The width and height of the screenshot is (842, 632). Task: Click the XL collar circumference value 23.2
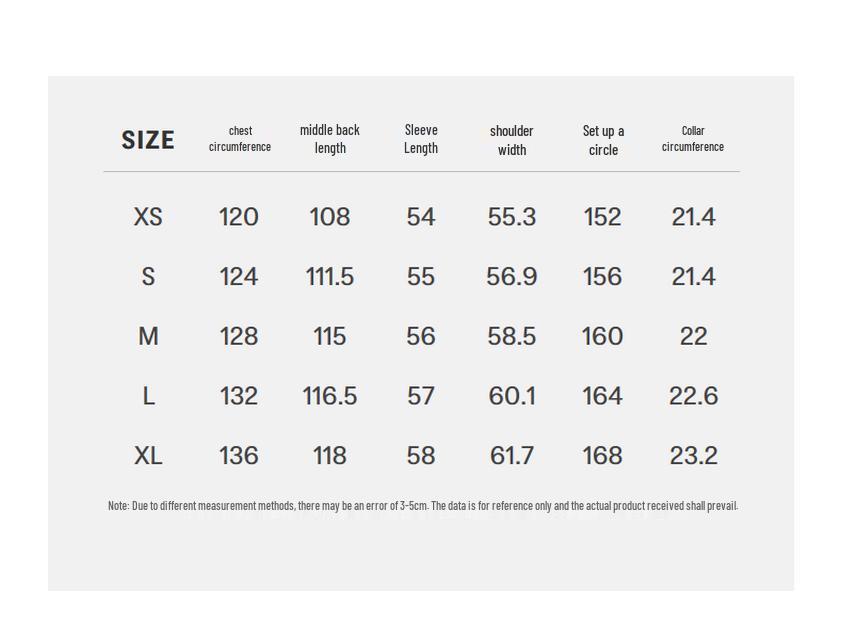[693, 456]
